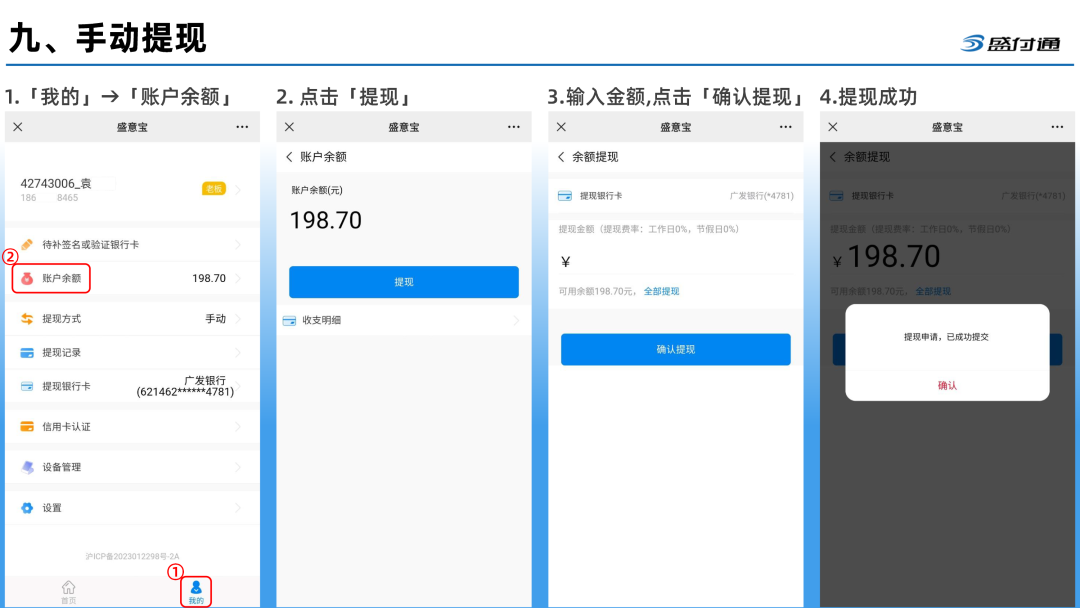Click the 收支明细 card icon
Viewport: 1080px width, 608px height.
click(x=289, y=320)
